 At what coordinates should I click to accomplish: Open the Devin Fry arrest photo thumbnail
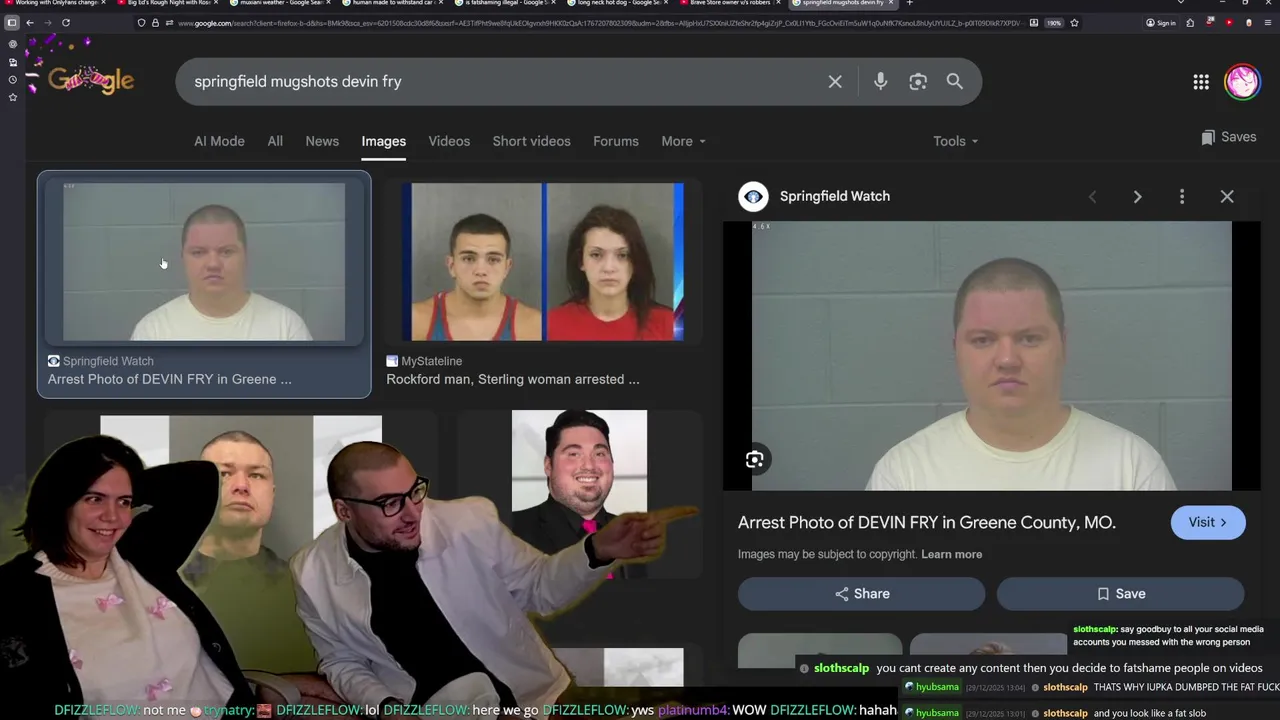tap(204, 262)
